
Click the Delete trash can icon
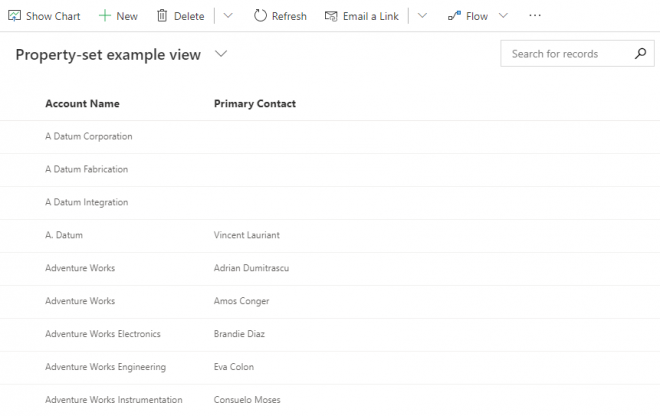click(x=161, y=16)
